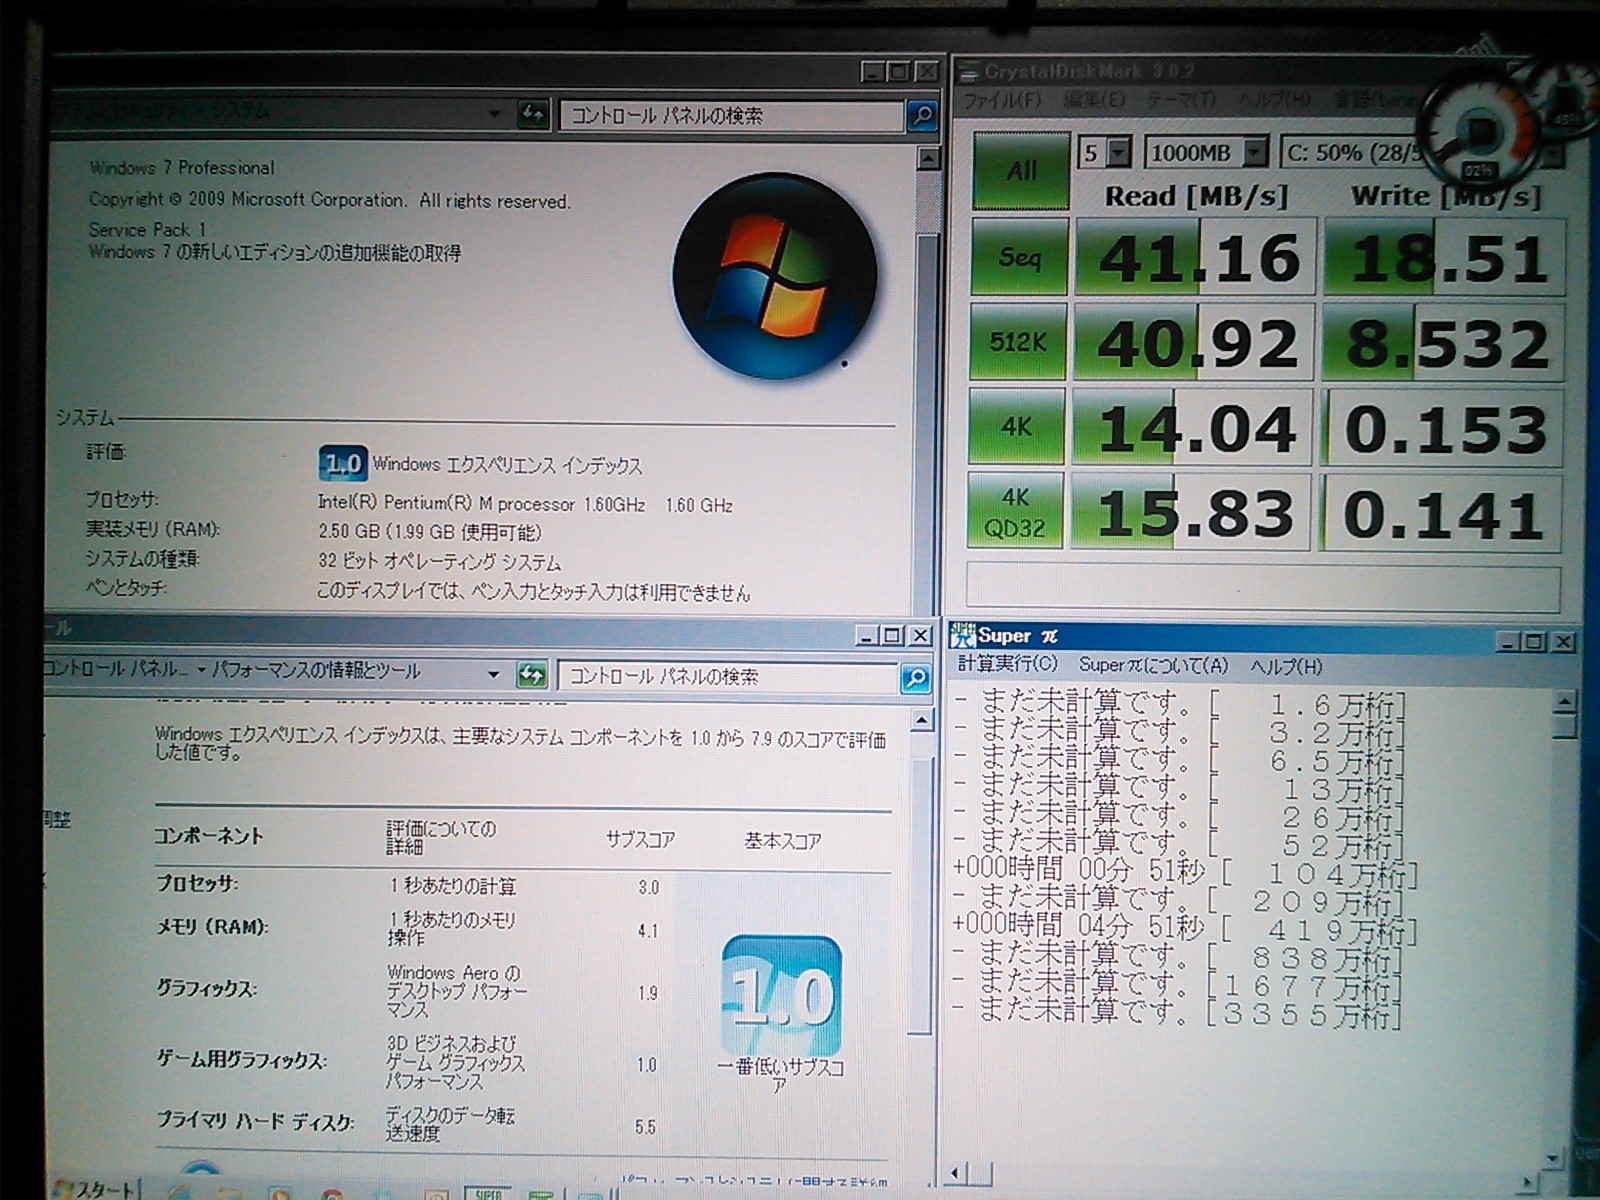This screenshot has width=1600, height=1200.
Task: Click the グラフィックス subscore 1.9
Action: click(x=648, y=993)
